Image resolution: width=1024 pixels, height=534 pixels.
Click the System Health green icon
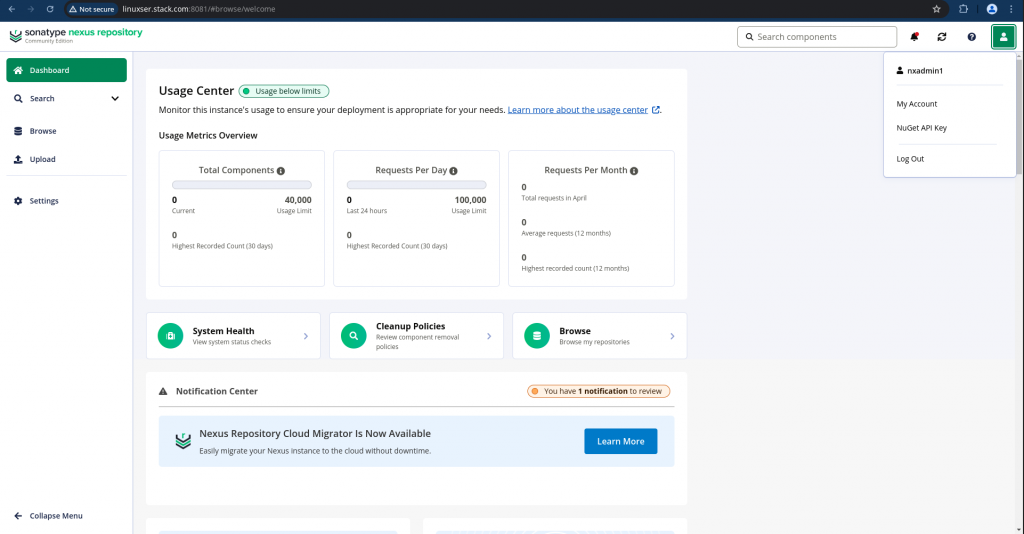170,336
